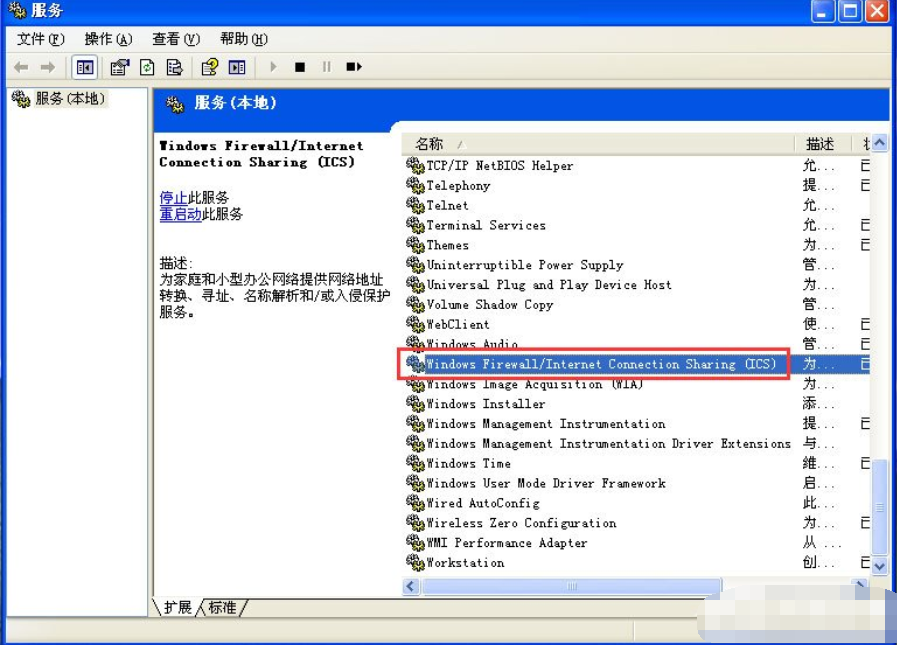Click the Start Service play toolbar icon
This screenshot has height=645, width=897.
pos(273,67)
